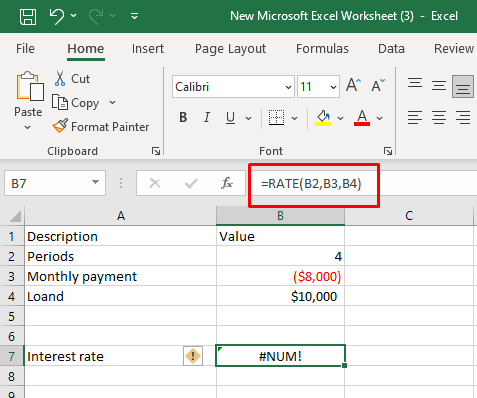Image resolution: width=477 pixels, height=398 pixels.
Task: Open the Font dialog launcher
Action: click(x=388, y=151)
